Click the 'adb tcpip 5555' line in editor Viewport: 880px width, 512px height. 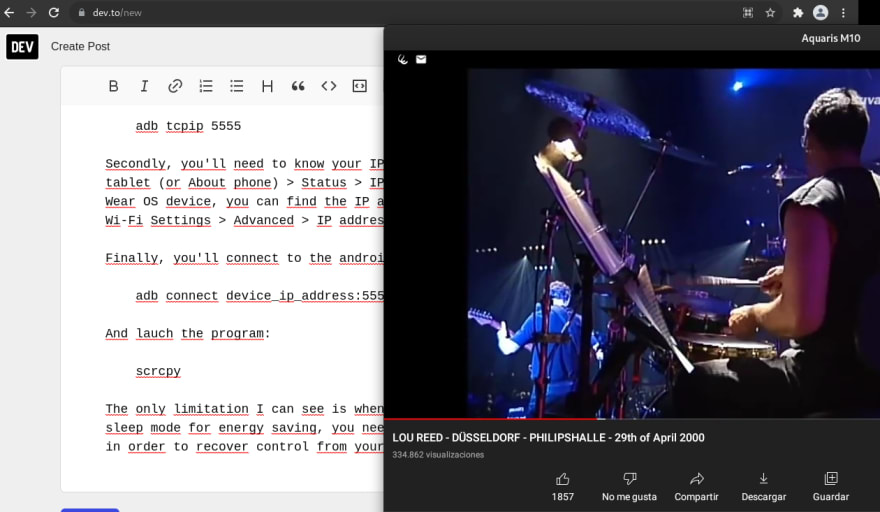188,126
